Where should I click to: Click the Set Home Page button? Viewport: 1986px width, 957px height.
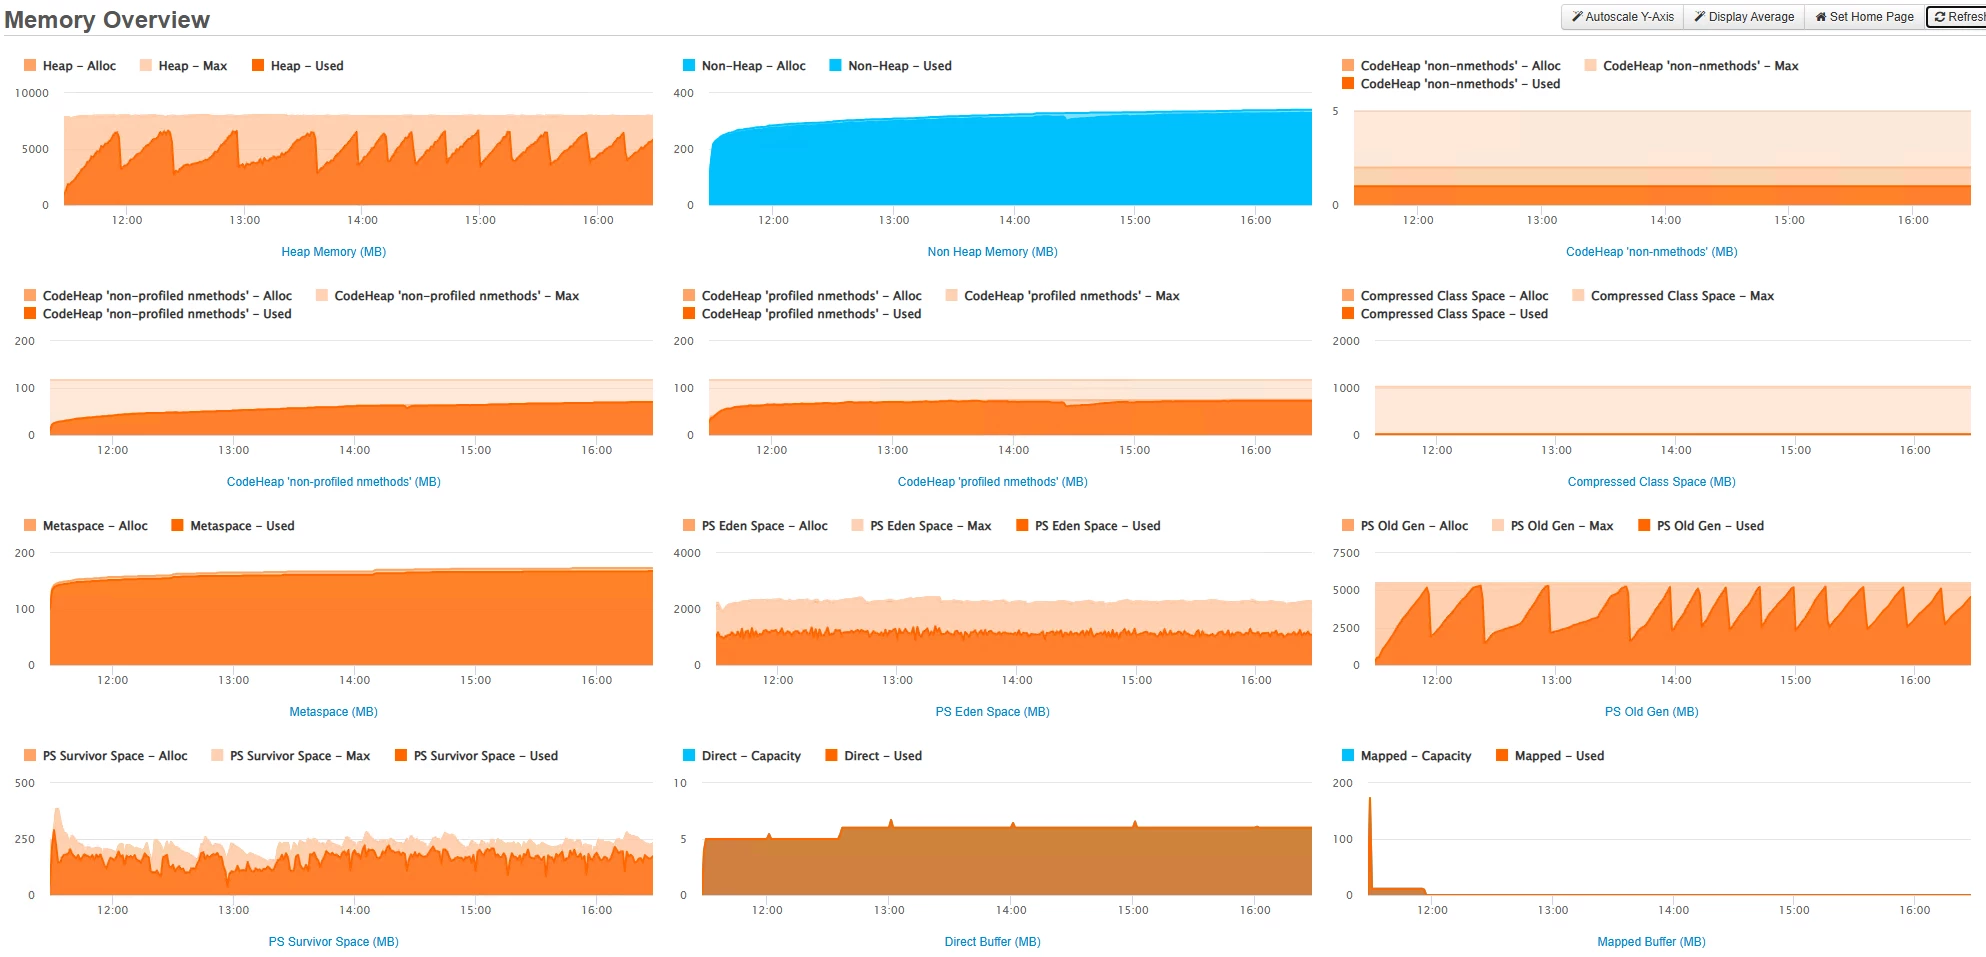coord(1865,17)
